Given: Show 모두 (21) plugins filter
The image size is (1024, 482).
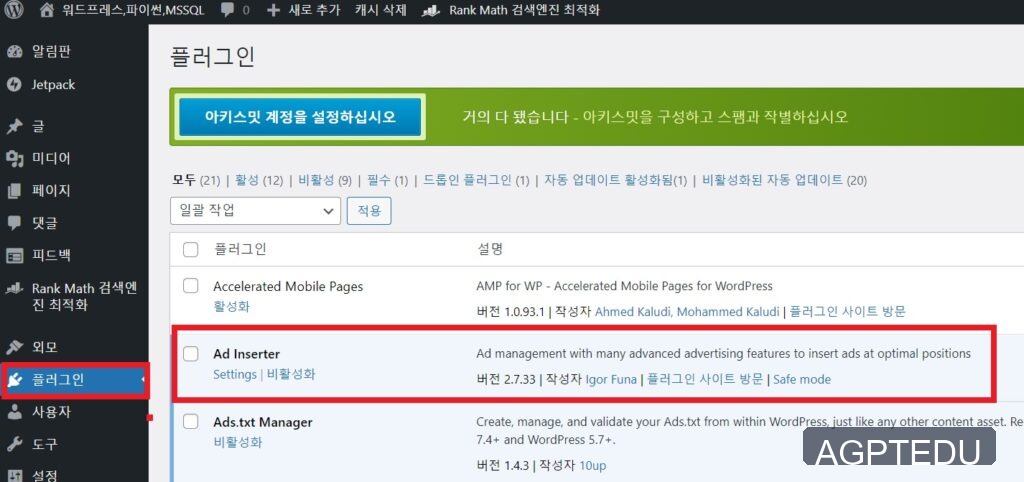Looking at the screenshot, I should pos(196,180).
